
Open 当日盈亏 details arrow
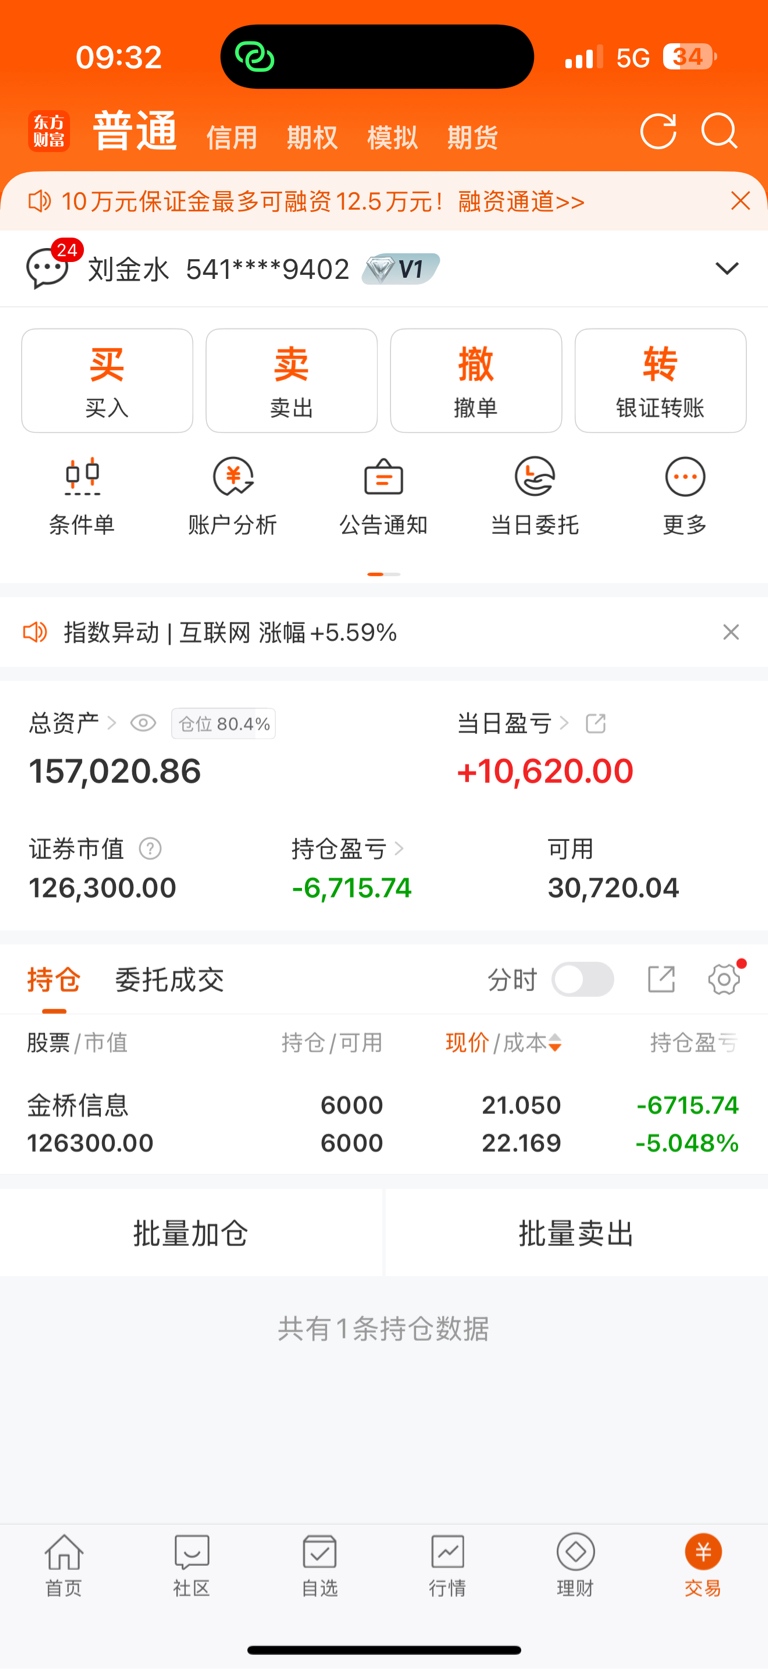(564, 723)
